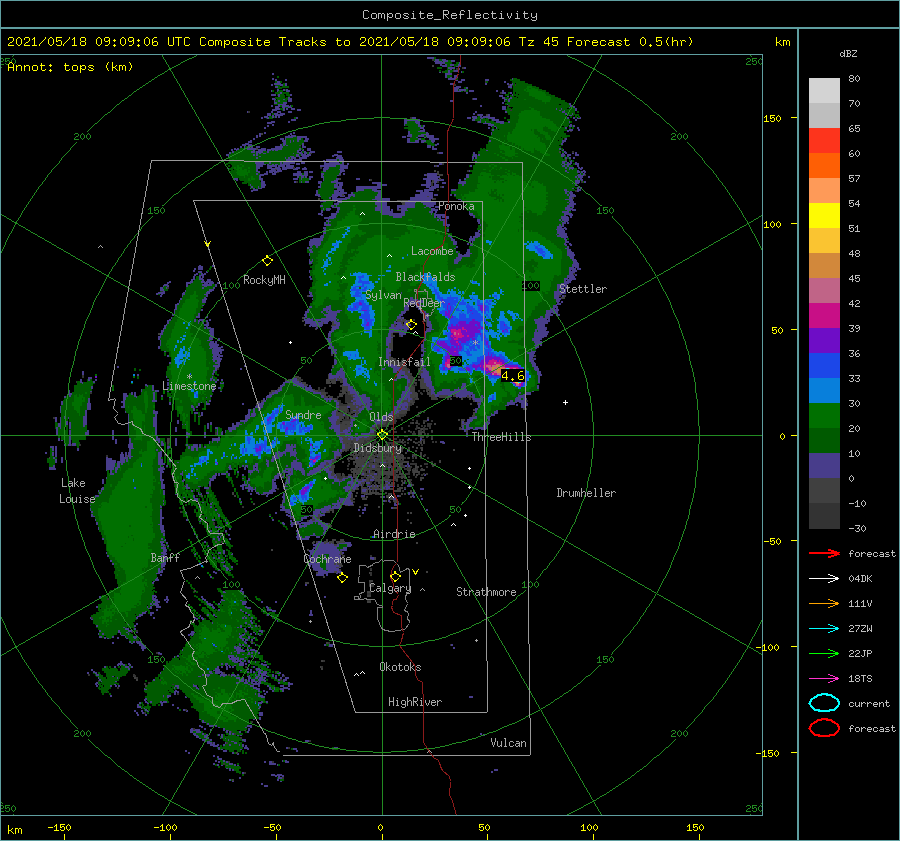Click the Sundre city label

coord(303,414)
